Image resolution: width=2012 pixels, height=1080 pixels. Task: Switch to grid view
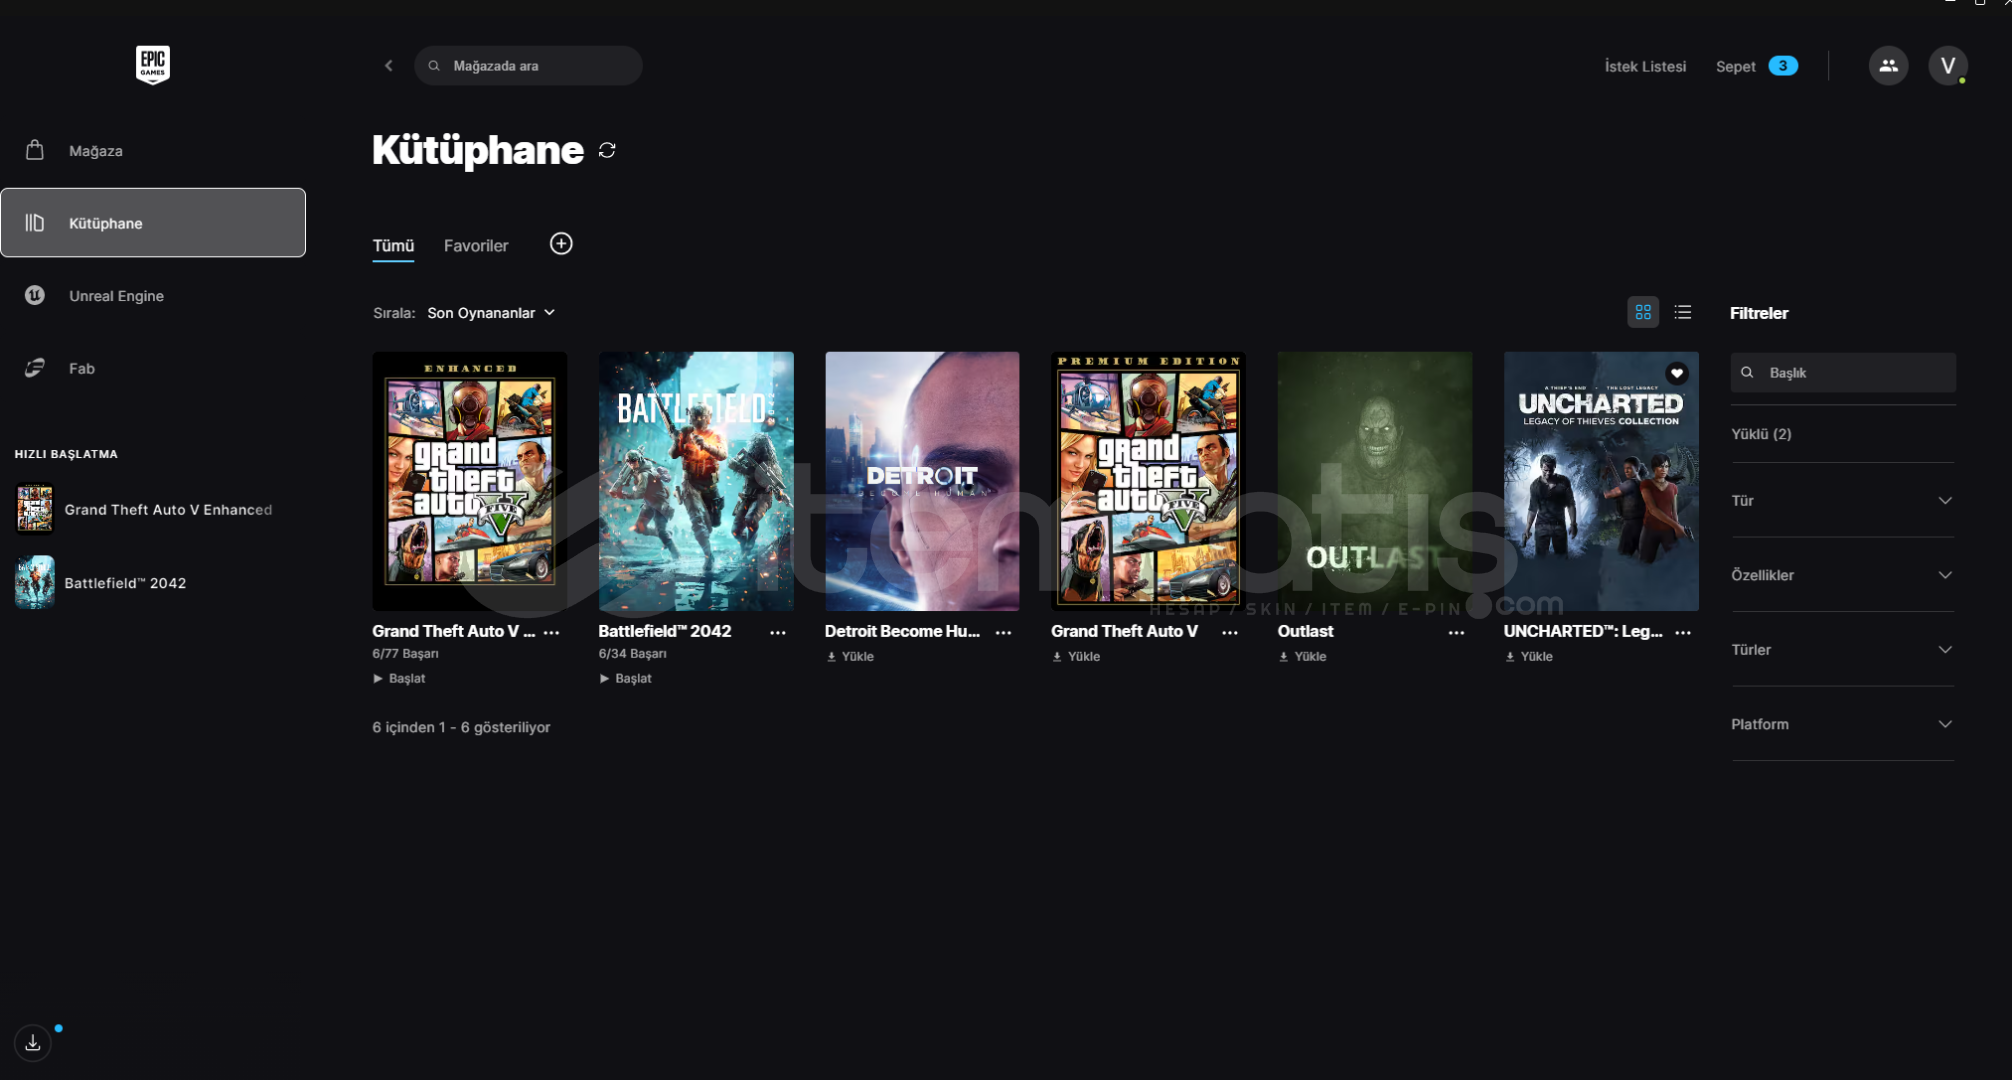1643,313
